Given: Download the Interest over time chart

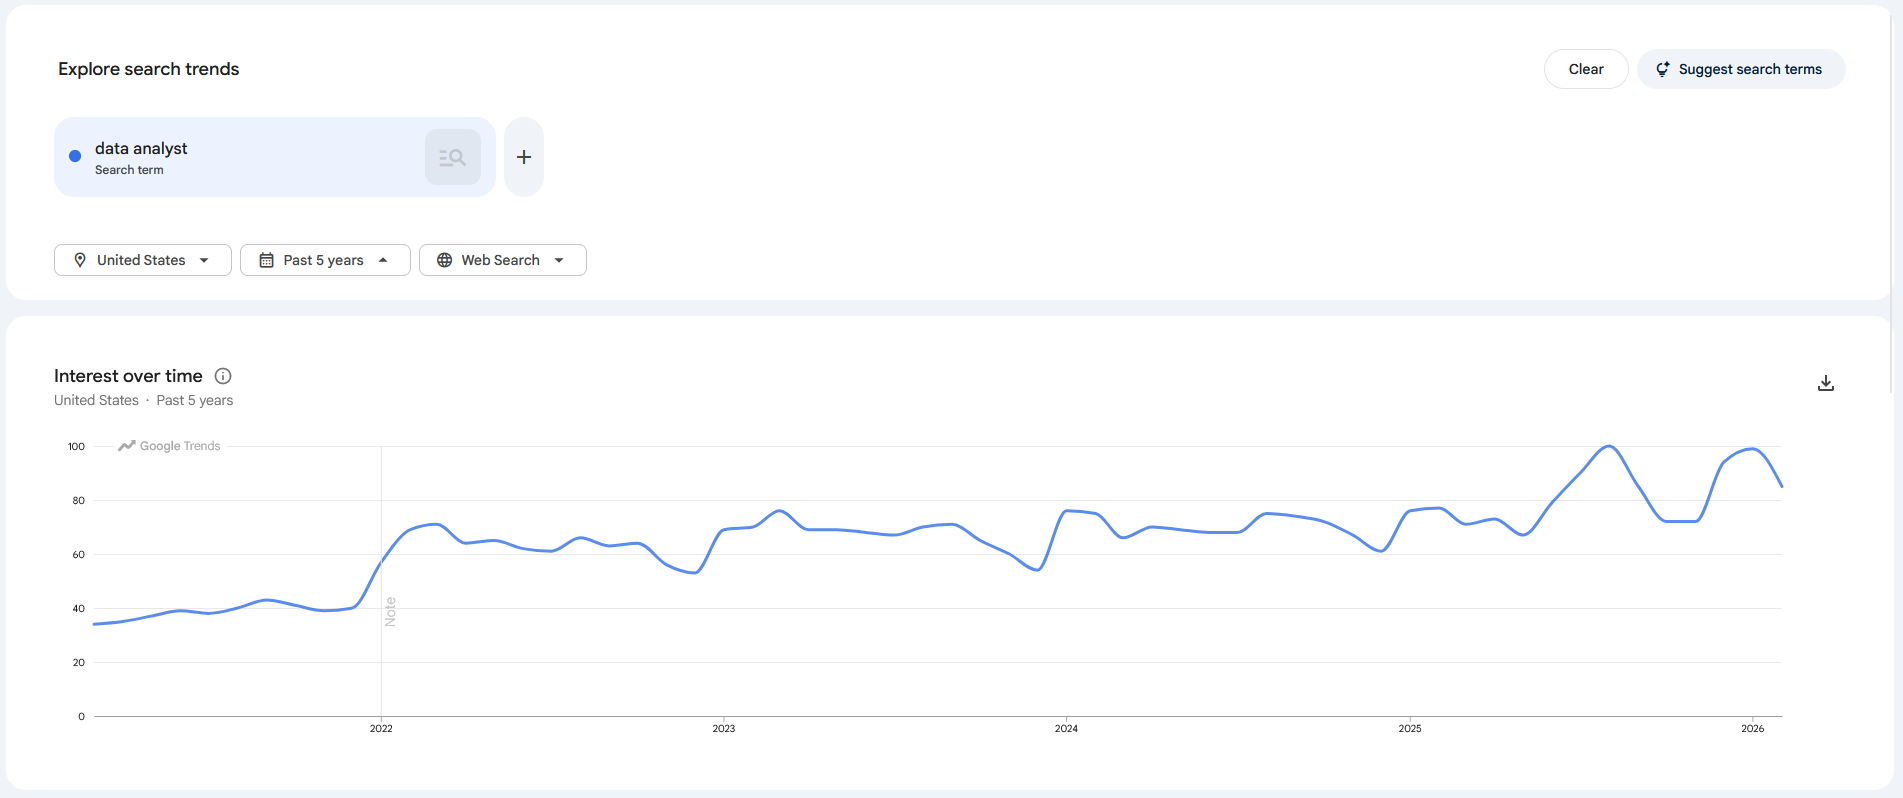Looking at the screenshot, I should click(x=1825, y=383).
